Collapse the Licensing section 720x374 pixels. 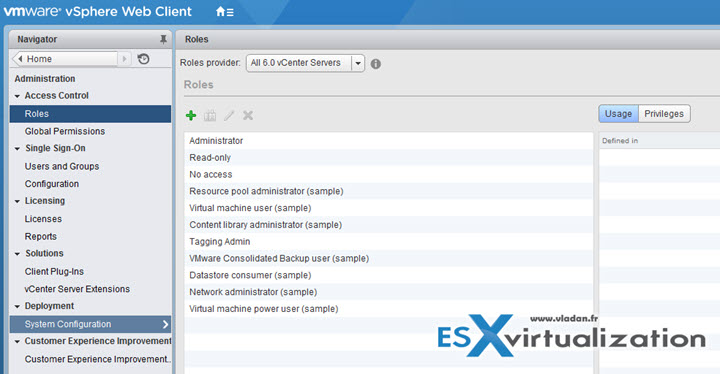17,201
